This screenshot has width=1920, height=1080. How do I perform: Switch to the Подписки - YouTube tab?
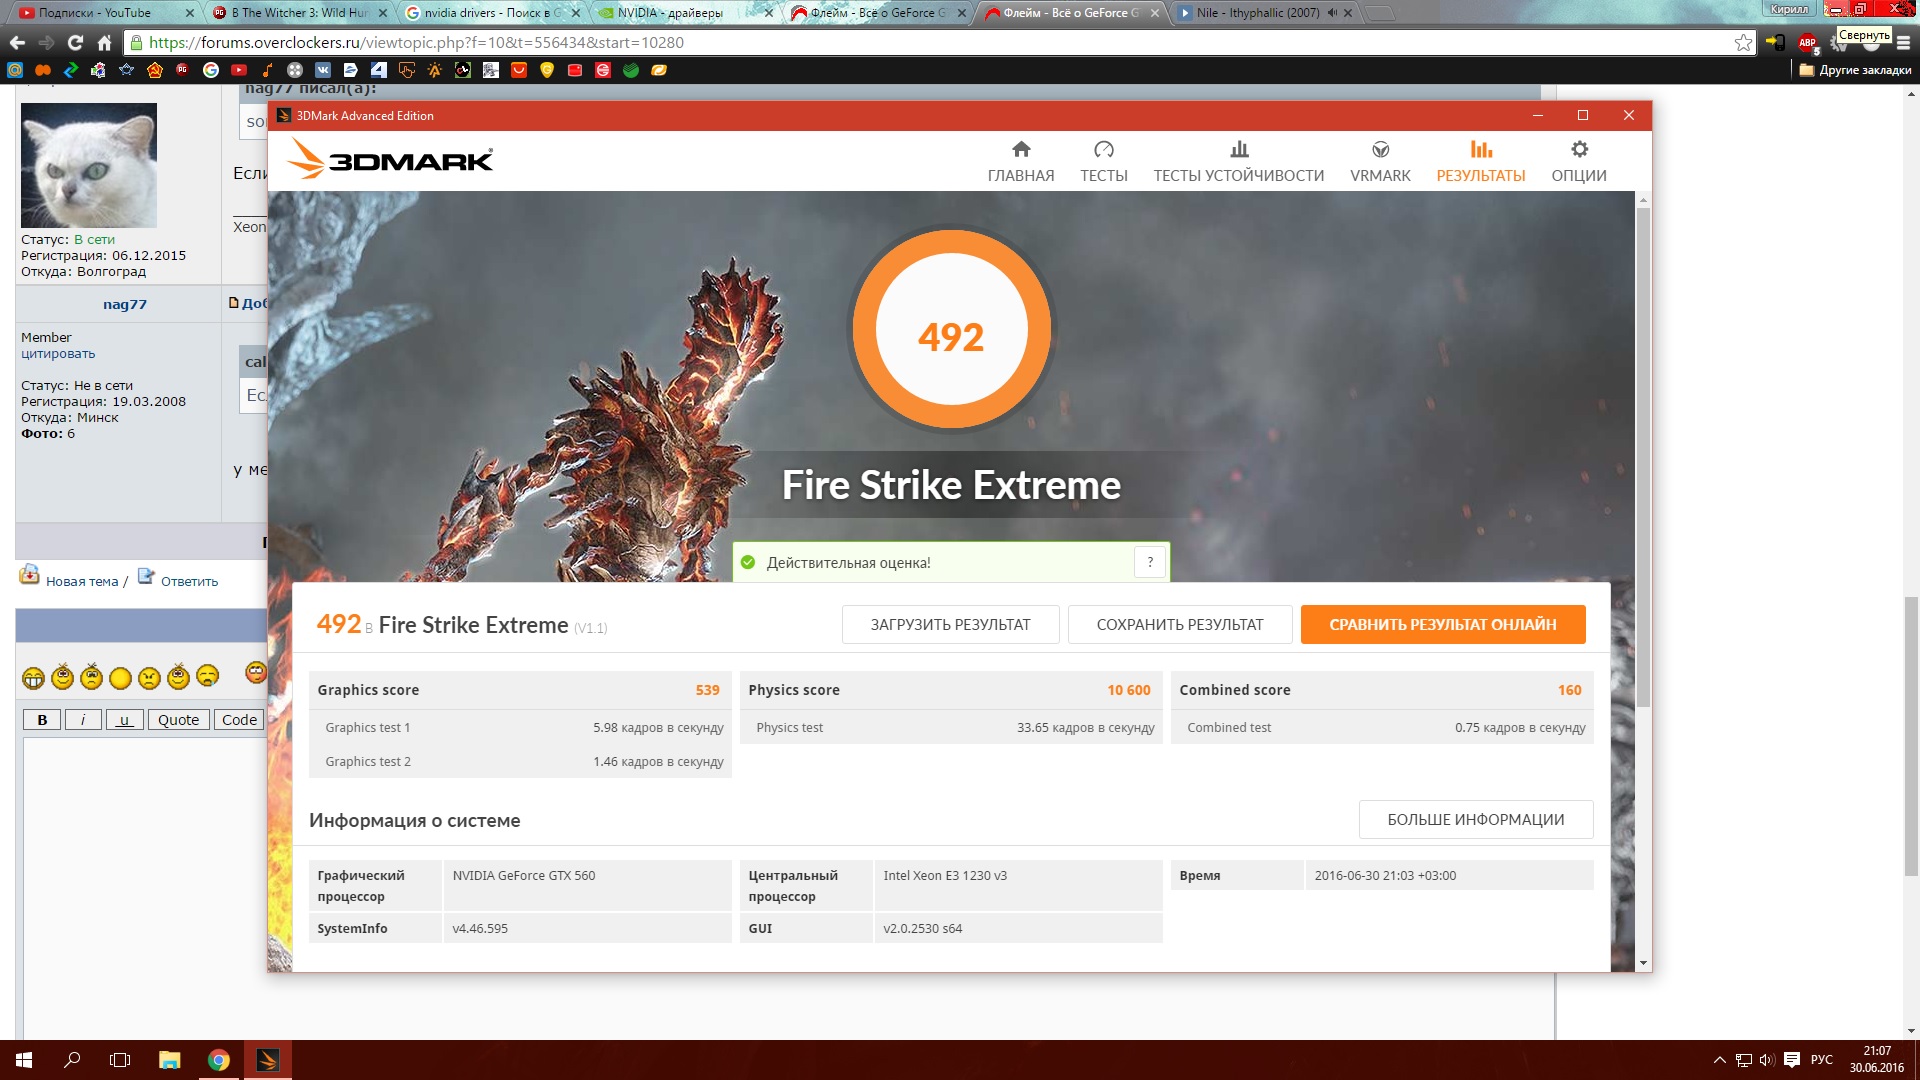pos(95,13)
